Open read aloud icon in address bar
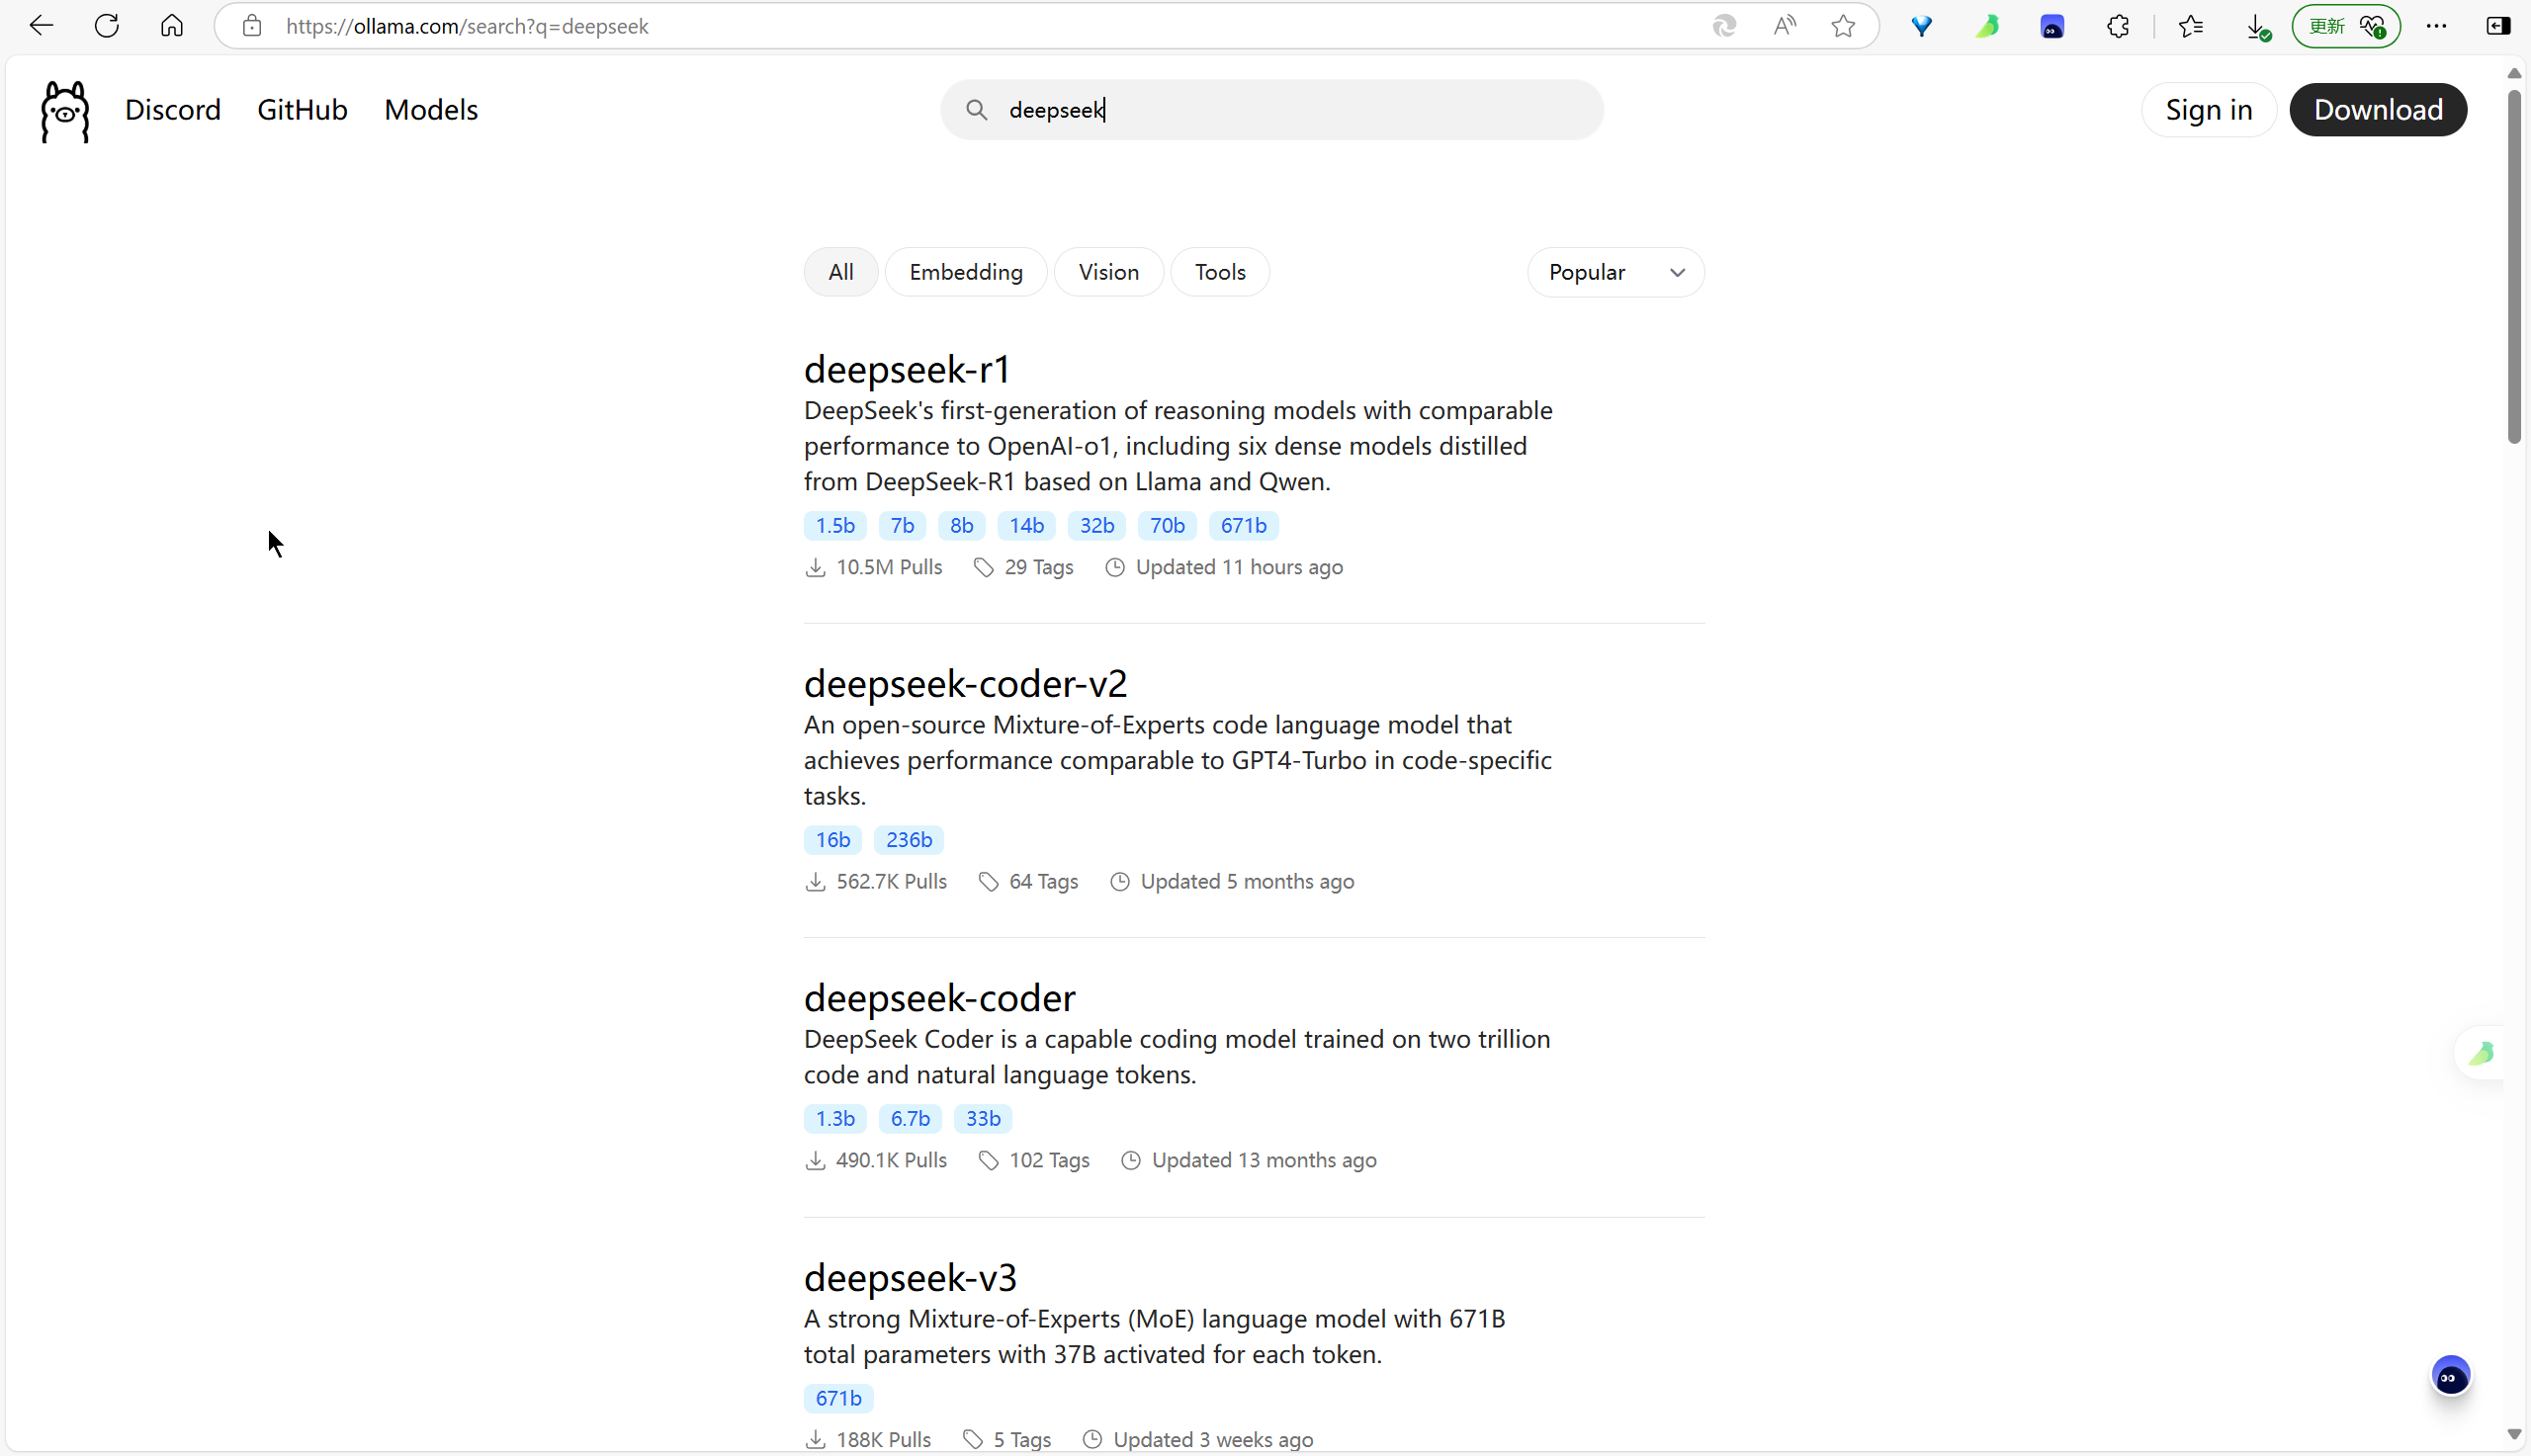 [1785, 26]
